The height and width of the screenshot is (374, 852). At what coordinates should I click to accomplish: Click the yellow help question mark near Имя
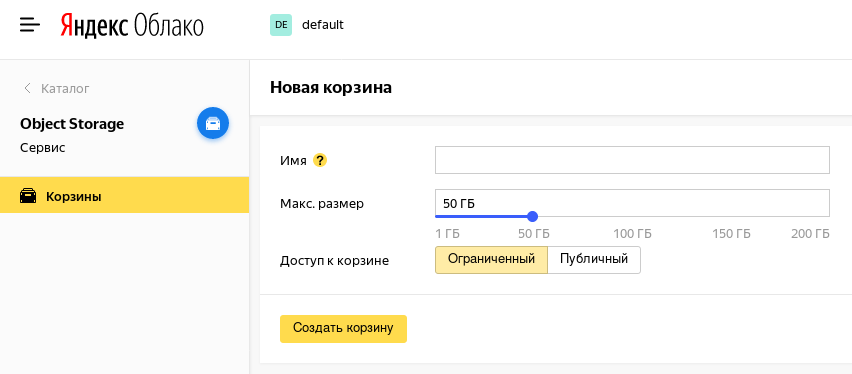point(320,160)
